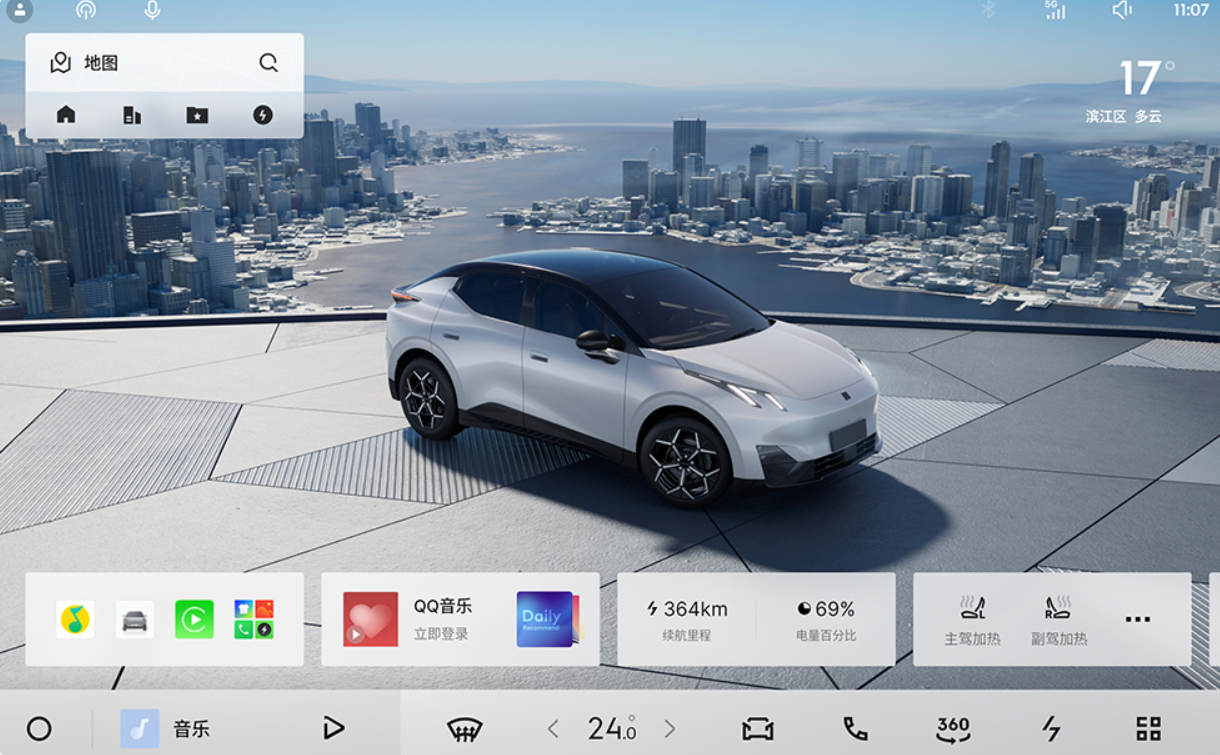Navigate to company building icon

(x=131, y=115)
